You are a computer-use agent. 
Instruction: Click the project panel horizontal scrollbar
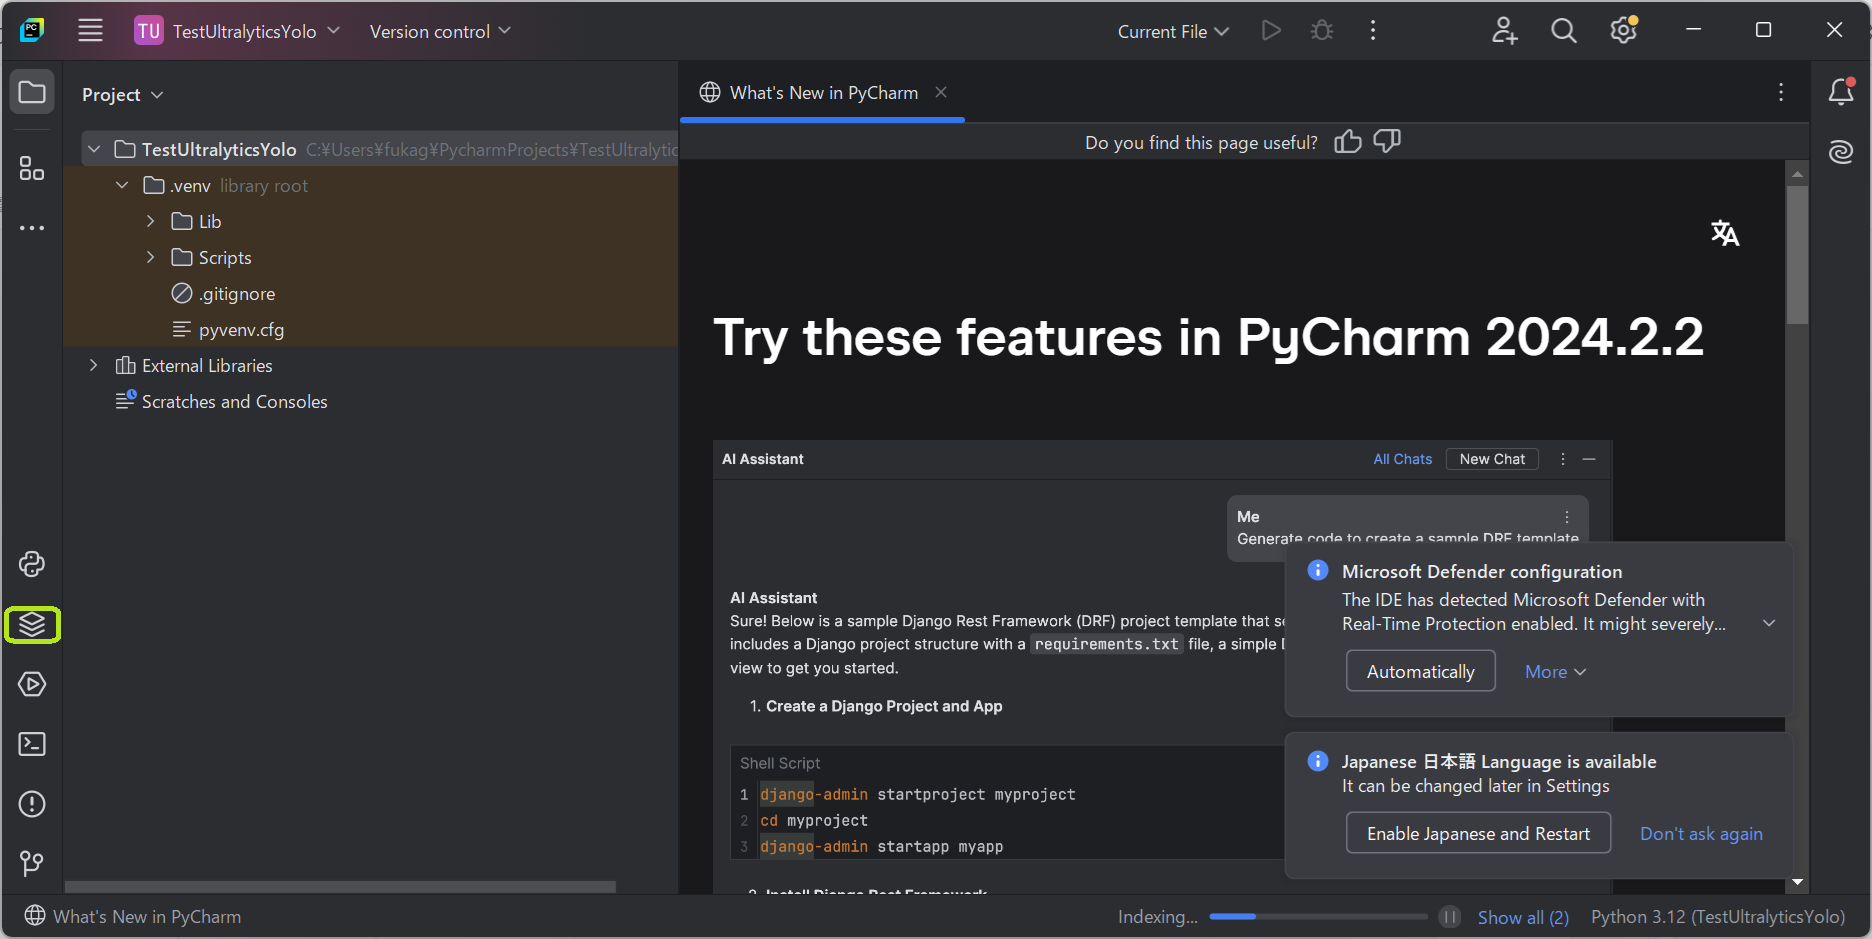(x=340, y=886)
